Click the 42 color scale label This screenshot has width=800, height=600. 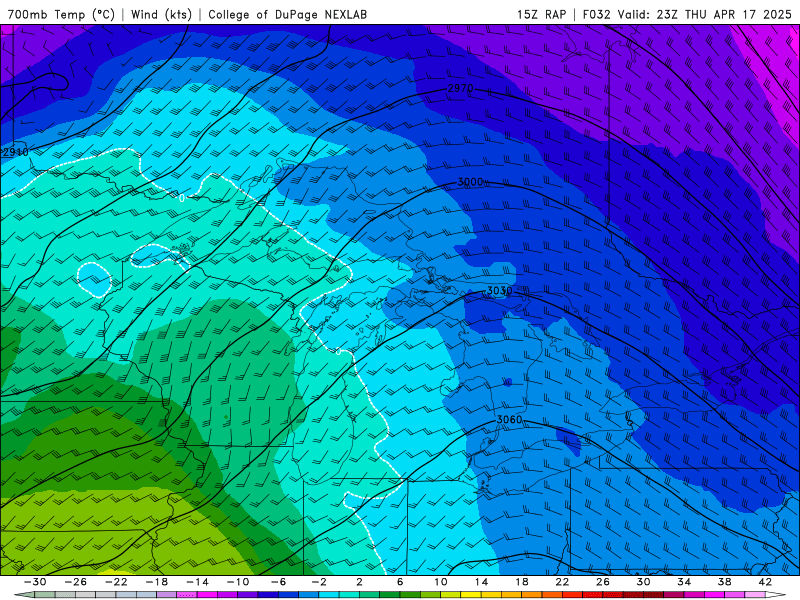pyautogui.click(x=765, y=582)
